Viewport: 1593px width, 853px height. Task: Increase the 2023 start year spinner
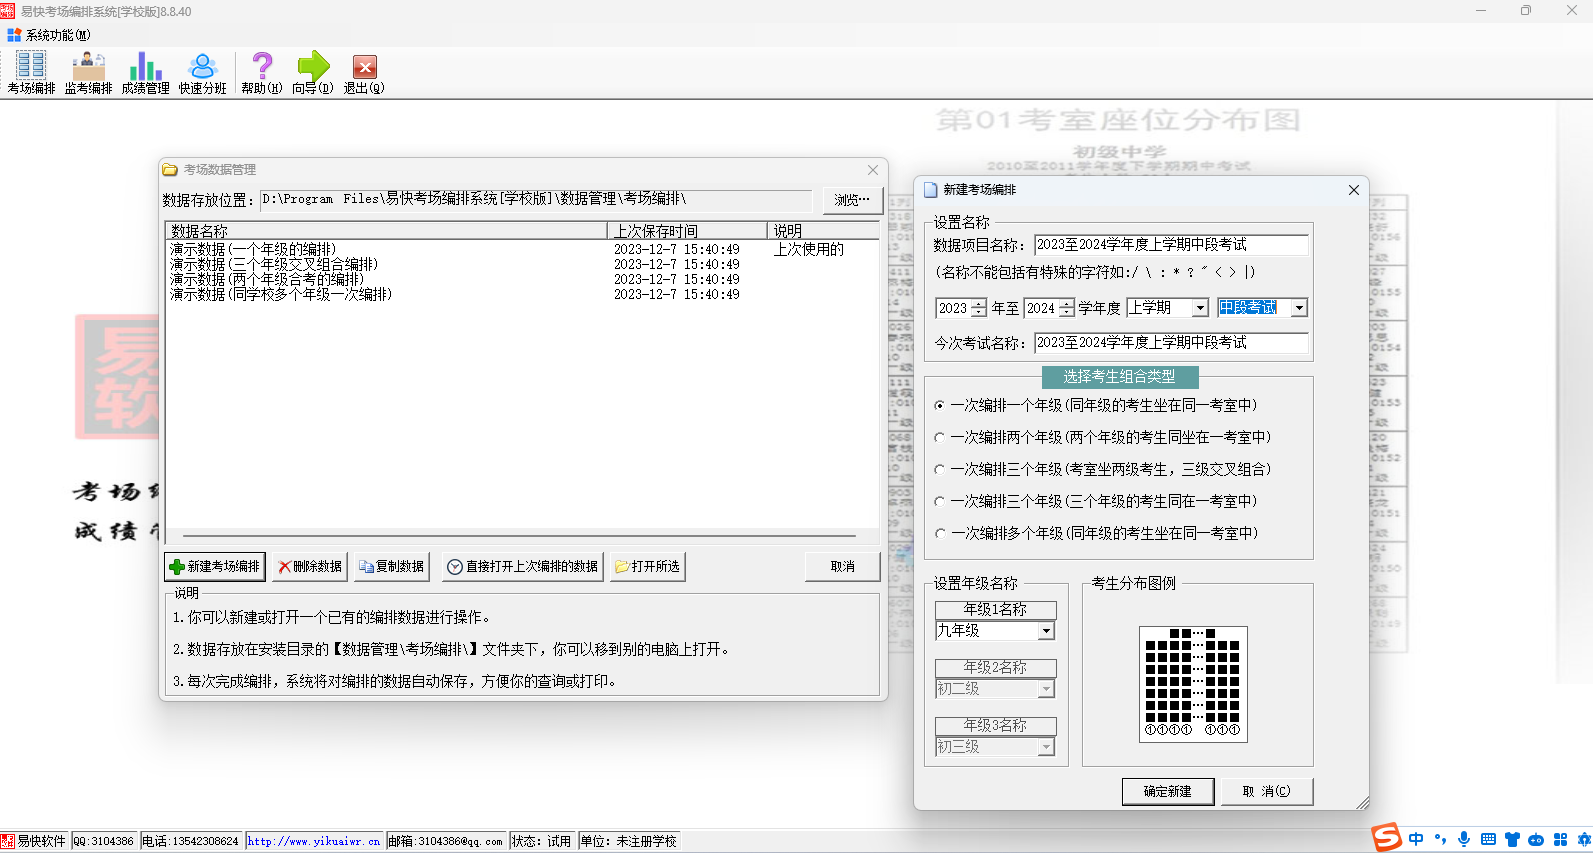pyautogui.click(x=979, y=304)
